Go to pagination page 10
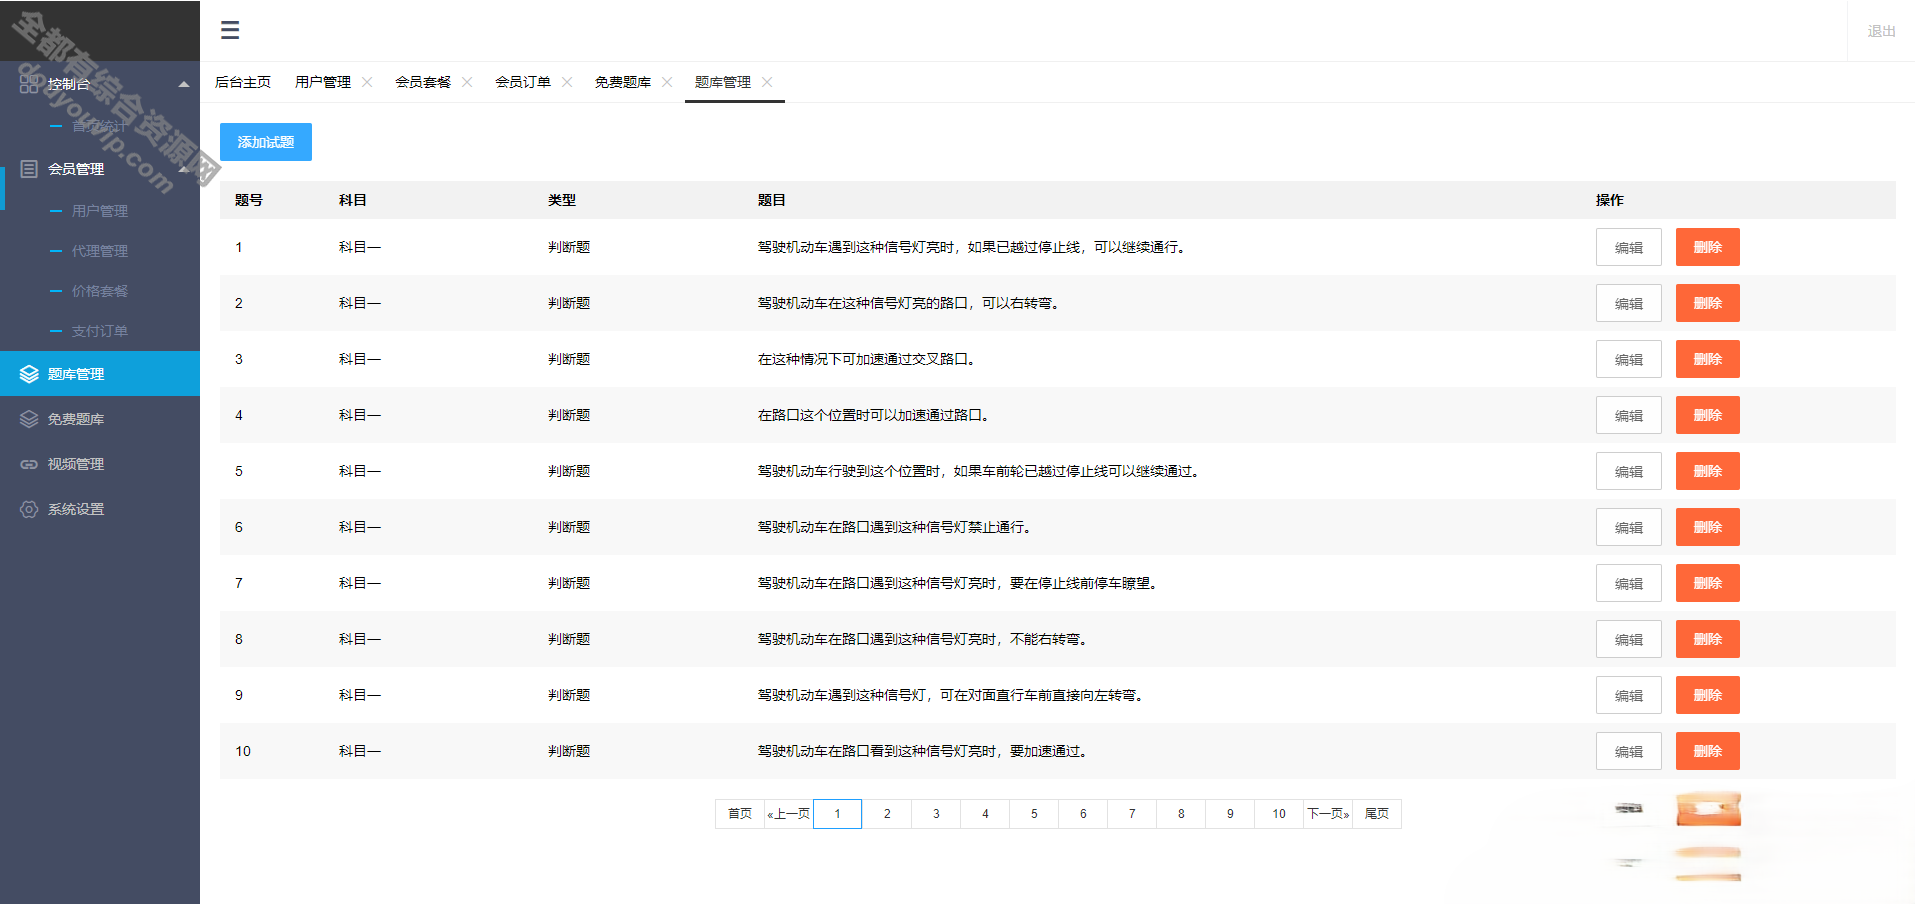This screenshot has height=904, width=1915. (1279, 814)
